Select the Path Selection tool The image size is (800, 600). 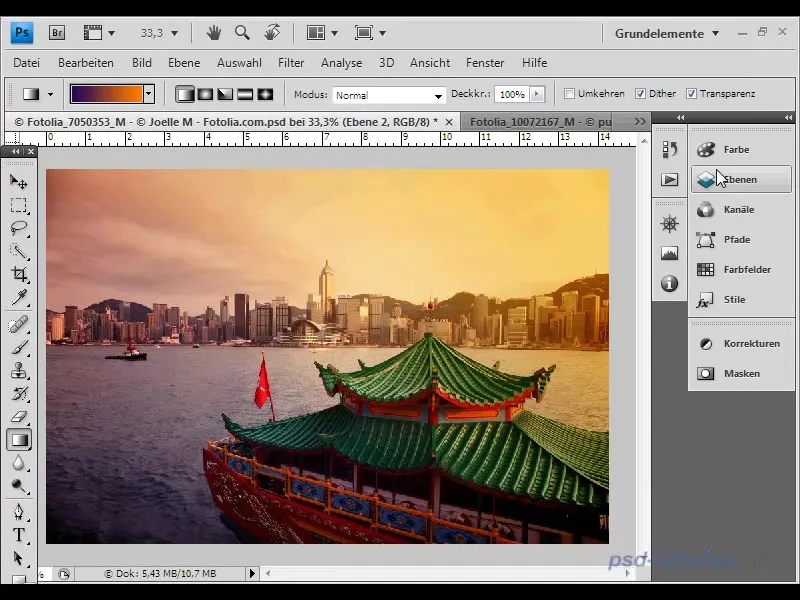coord(19,558)
